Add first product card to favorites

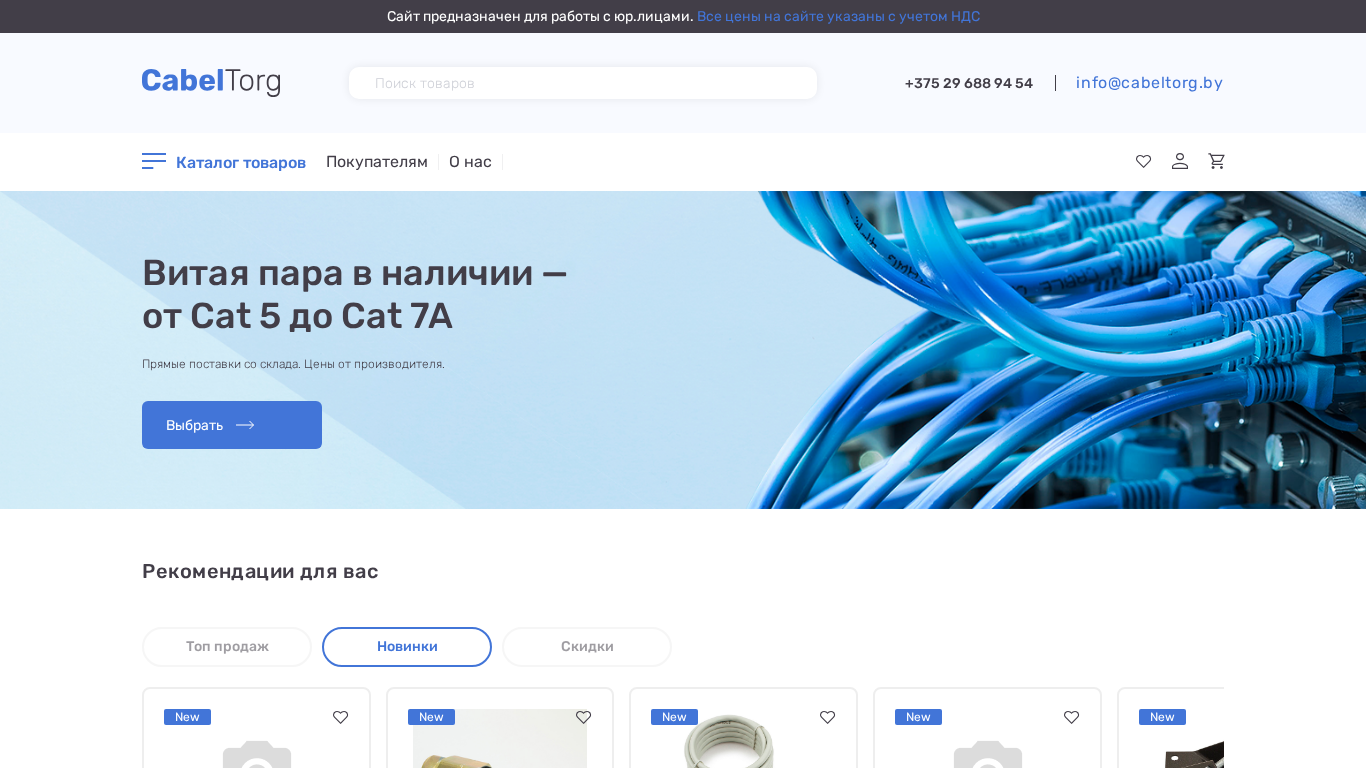(x=340, y=717)
